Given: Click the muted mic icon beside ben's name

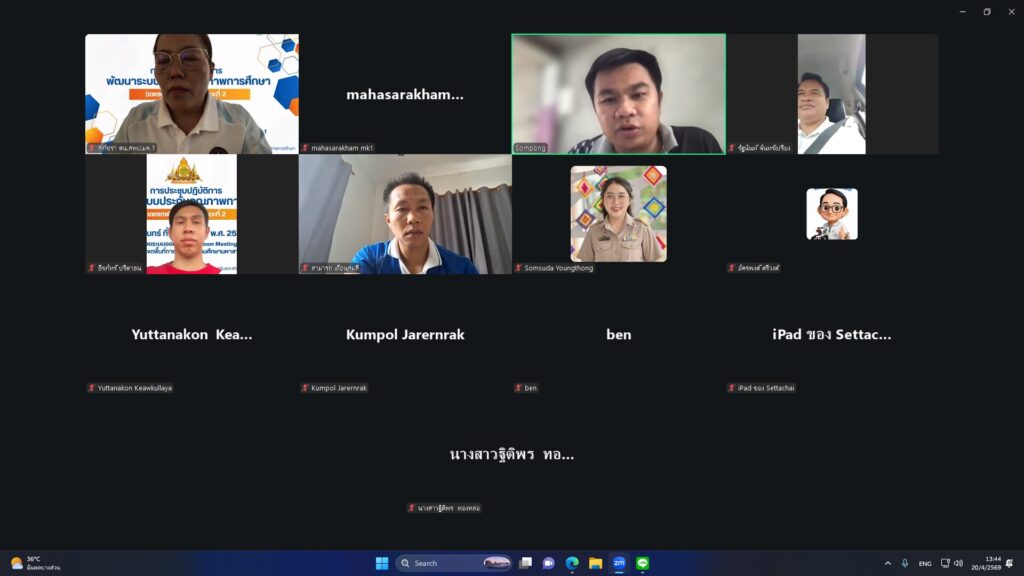Looking at the screenshot, I should click(x=519, y=388).
